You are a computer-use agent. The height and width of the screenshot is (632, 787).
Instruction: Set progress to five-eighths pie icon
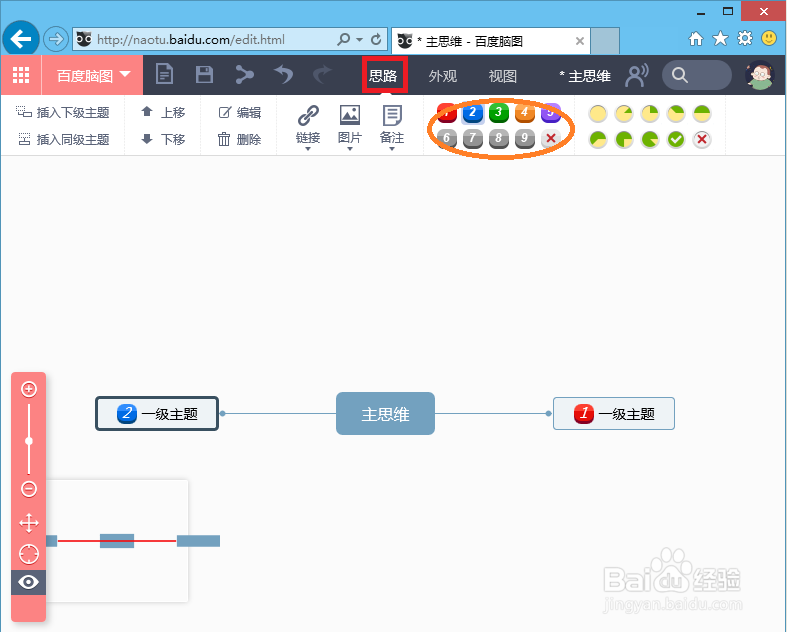pos(598,139)
